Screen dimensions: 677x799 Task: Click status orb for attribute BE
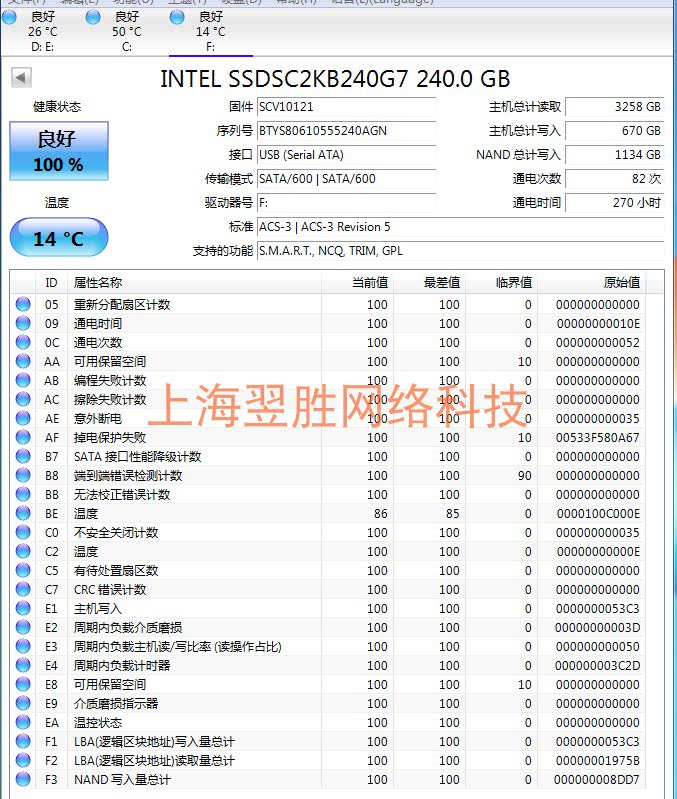click(23, 513)
